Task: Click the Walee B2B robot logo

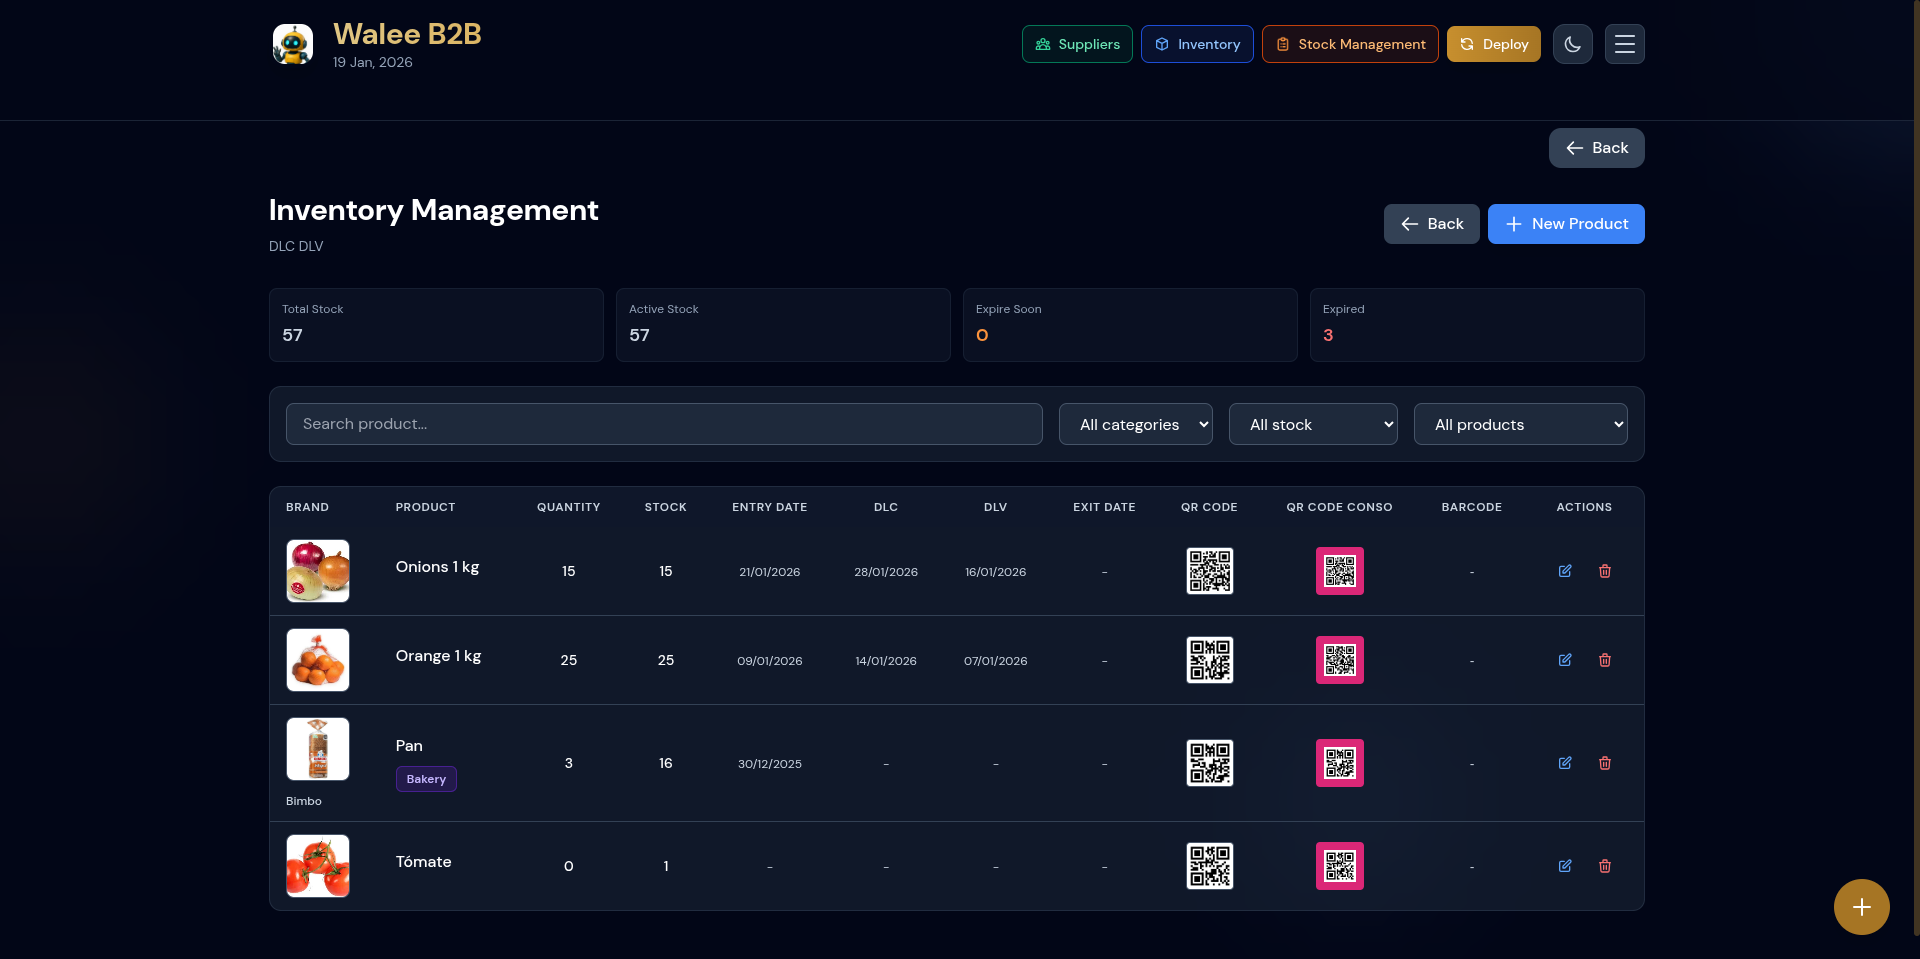Action: pyautogui.click(x=293, y=44)
